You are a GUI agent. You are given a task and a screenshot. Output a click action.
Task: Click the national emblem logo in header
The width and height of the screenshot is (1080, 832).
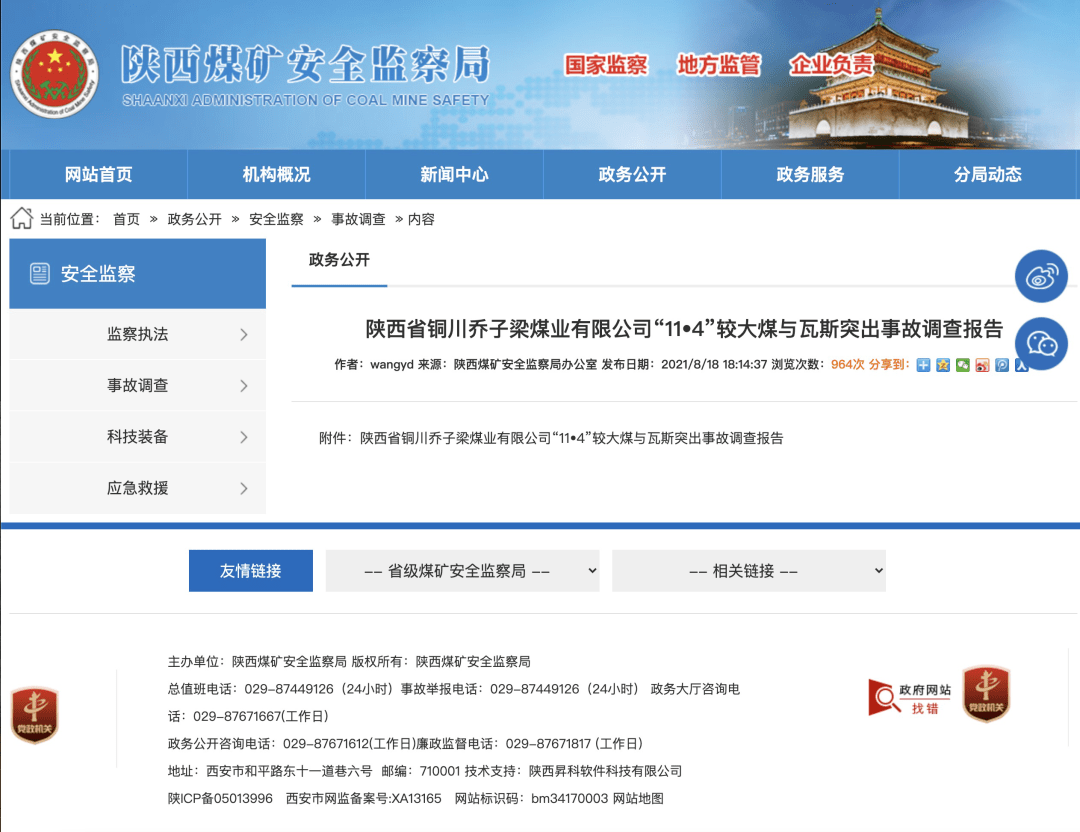(55, 75)
